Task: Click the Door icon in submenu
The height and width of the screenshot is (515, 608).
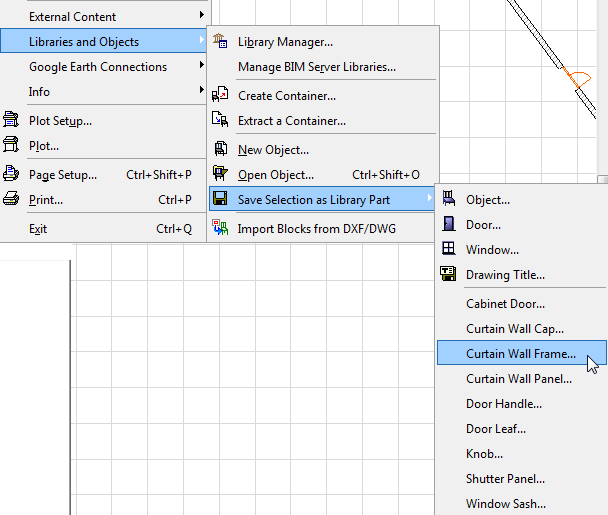Action: 449,224
